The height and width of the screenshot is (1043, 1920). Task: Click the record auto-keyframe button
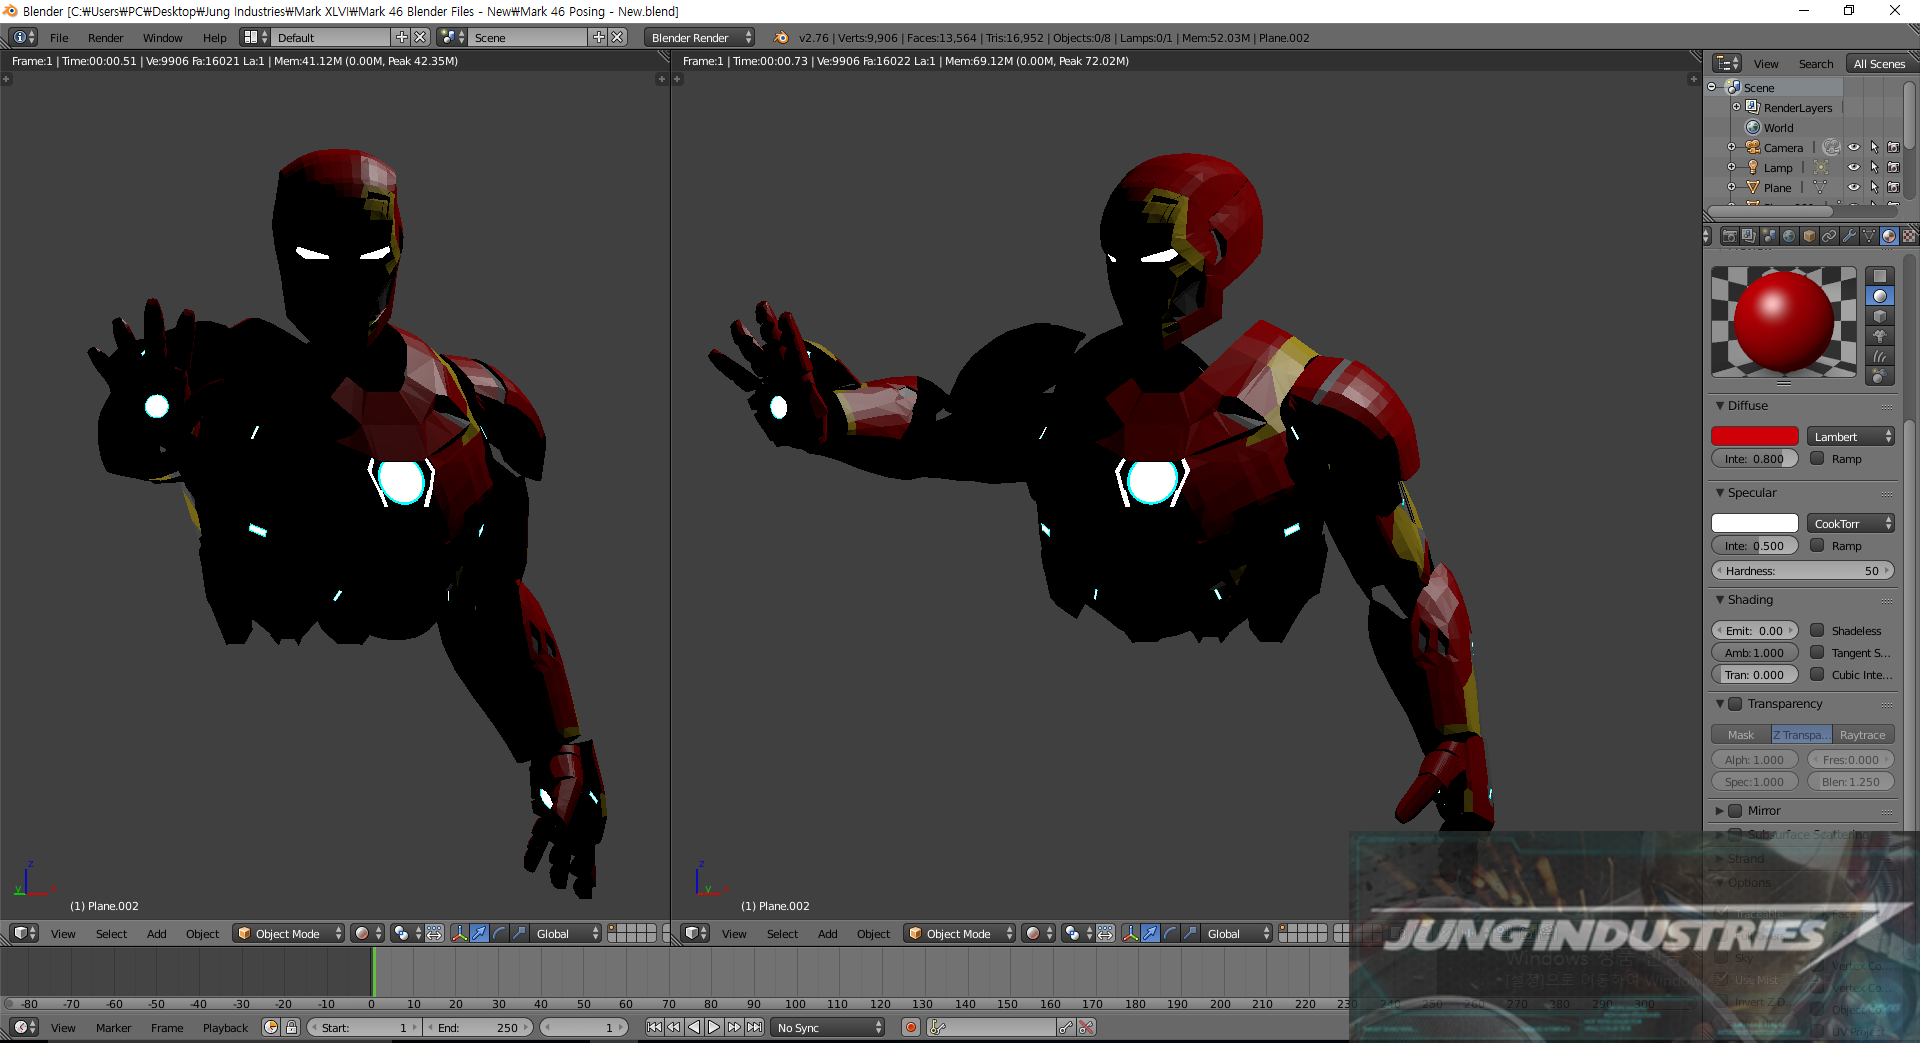coord(911,1027)
